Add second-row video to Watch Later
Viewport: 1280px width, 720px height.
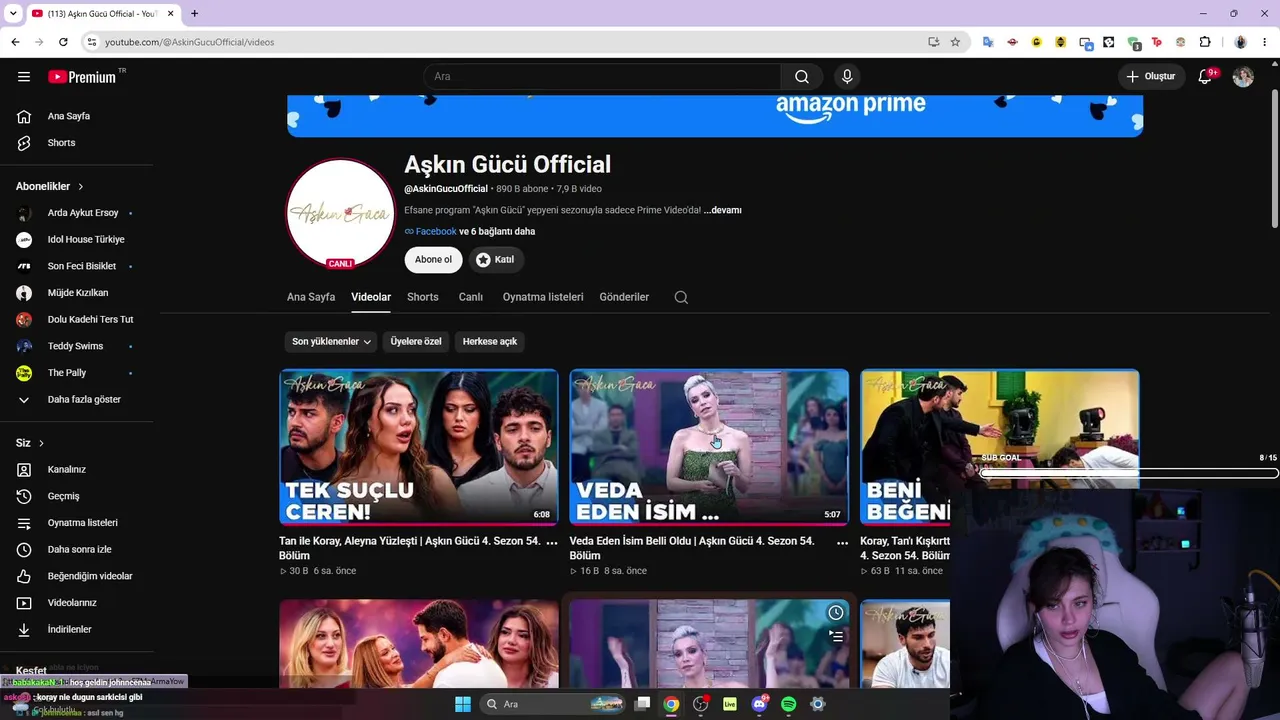pyautogui.click(x=836, y=613)
